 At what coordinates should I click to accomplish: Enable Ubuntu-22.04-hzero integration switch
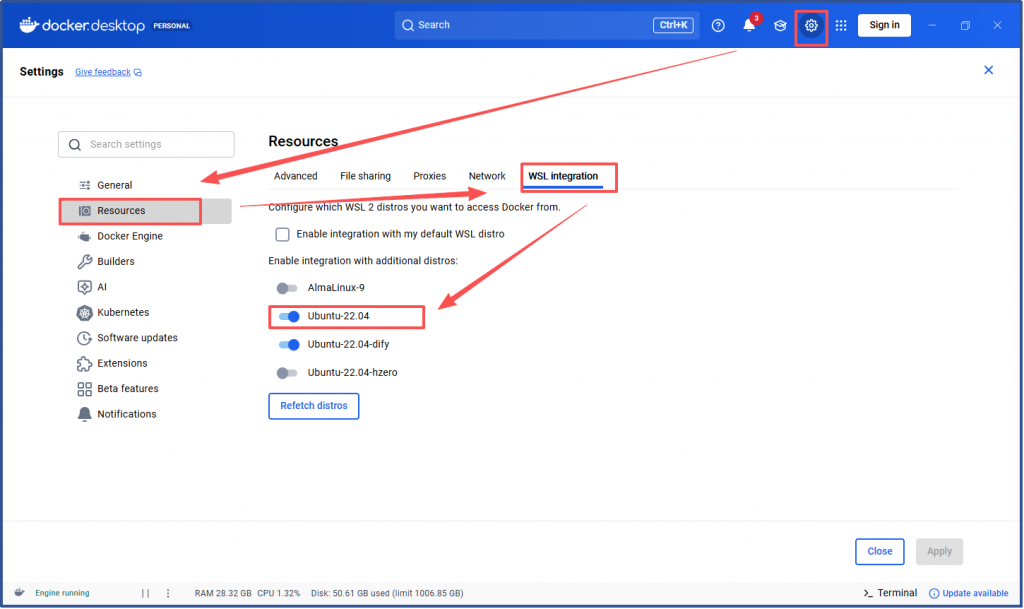[288, 373]
